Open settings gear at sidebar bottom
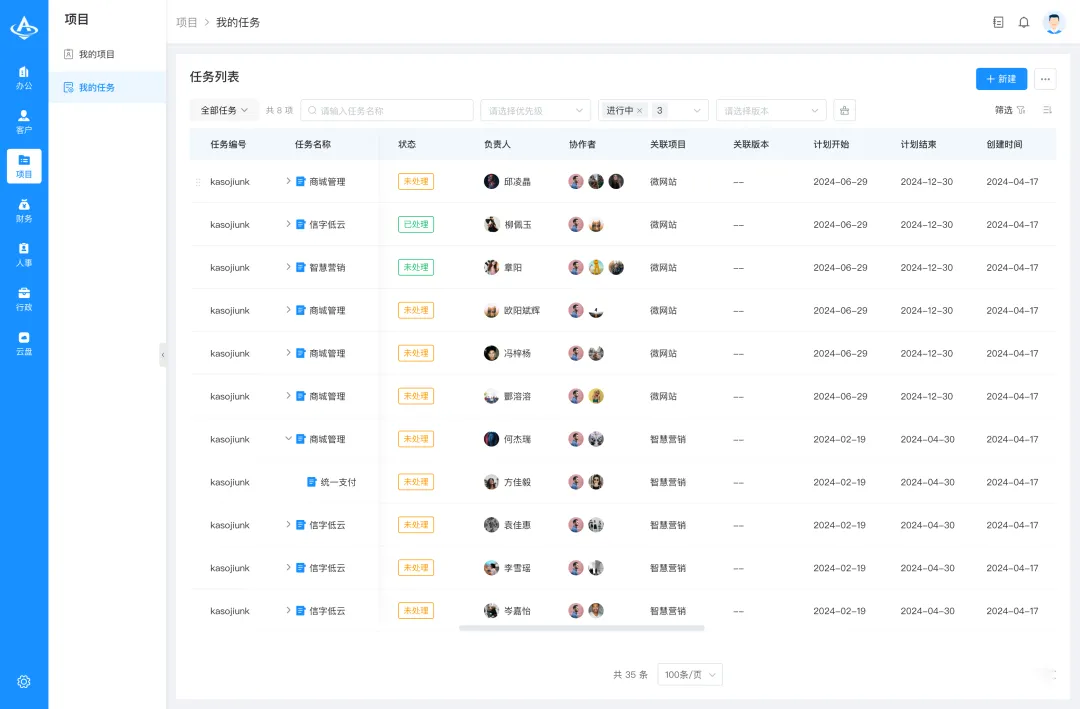Screen dimensions: 1080x709 click(x=24, y=681)
